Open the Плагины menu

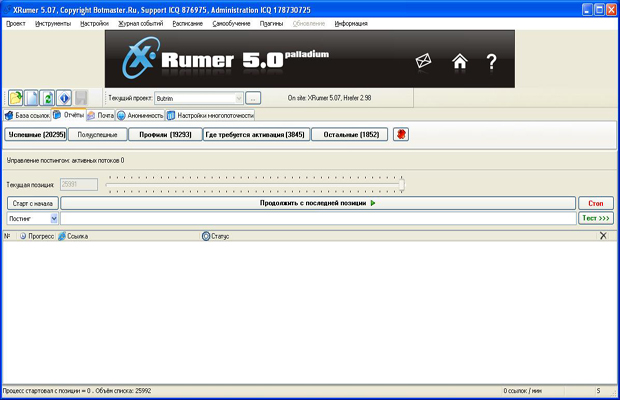[271, 24]
